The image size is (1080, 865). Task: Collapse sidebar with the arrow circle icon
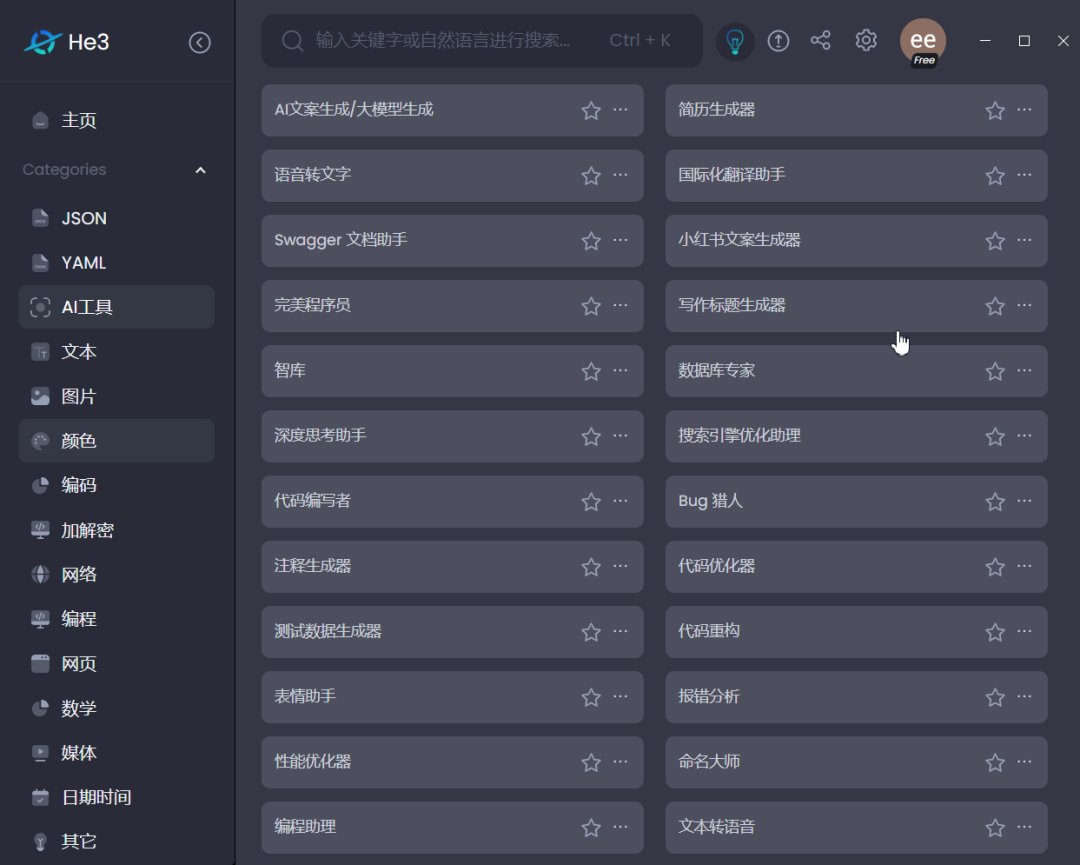click(x=200, y=42)
